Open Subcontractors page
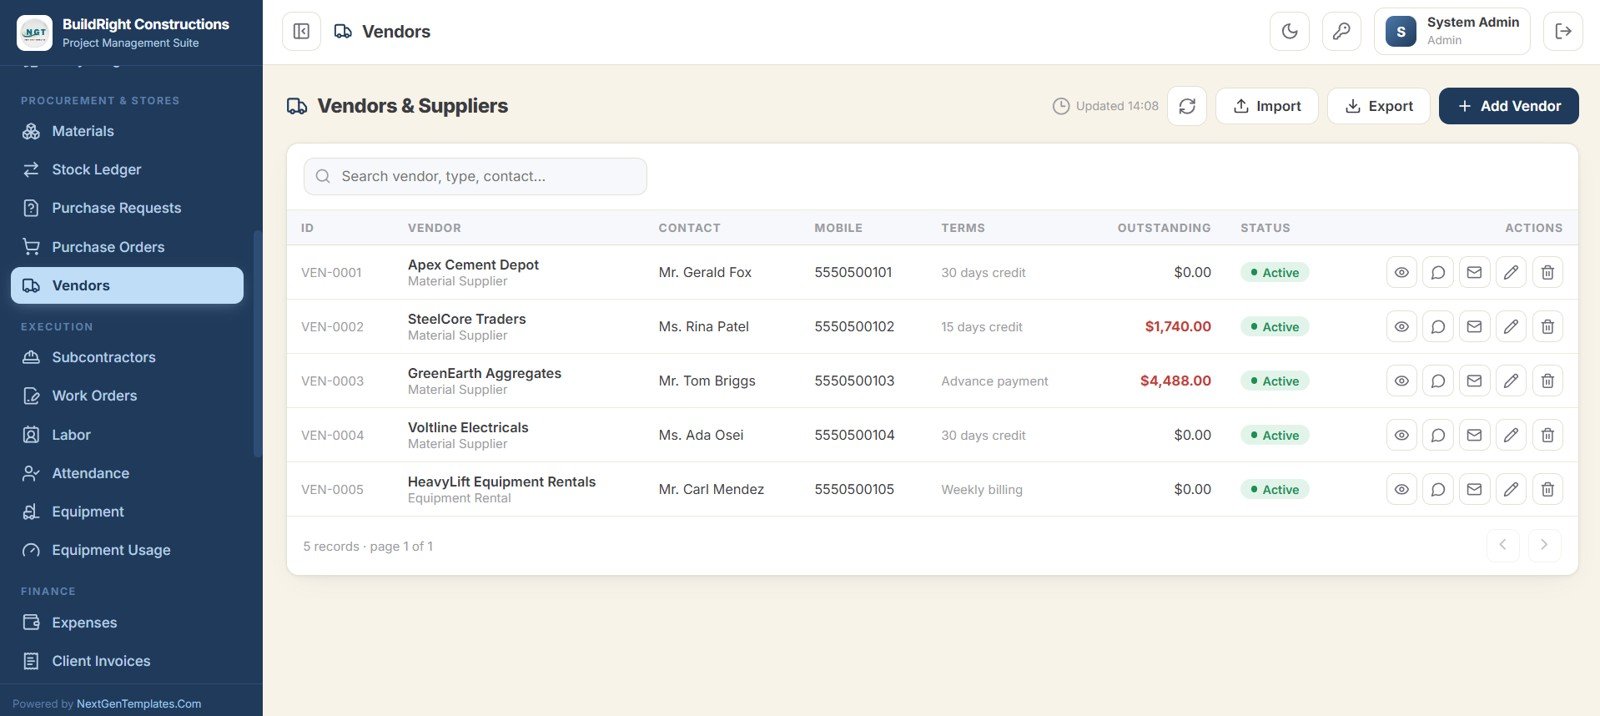The width and height of the screenshot is (1600, 716). [x=127, y=357]
